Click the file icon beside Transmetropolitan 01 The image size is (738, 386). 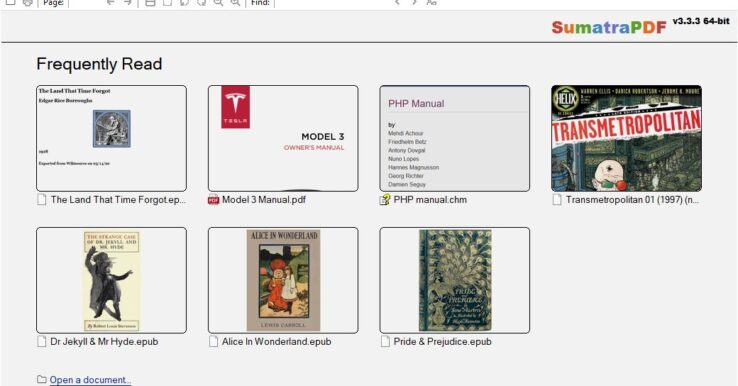click(x=557, y=200)
